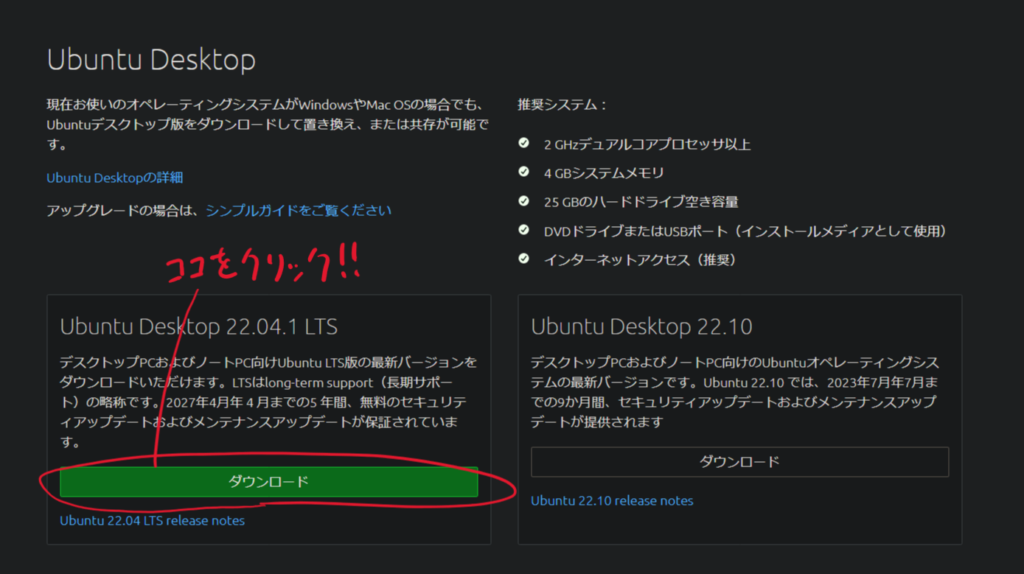Select checkmark icon beside 25 GB hard drive space
Screen dimensions: 1024x574
coord(524,201)
